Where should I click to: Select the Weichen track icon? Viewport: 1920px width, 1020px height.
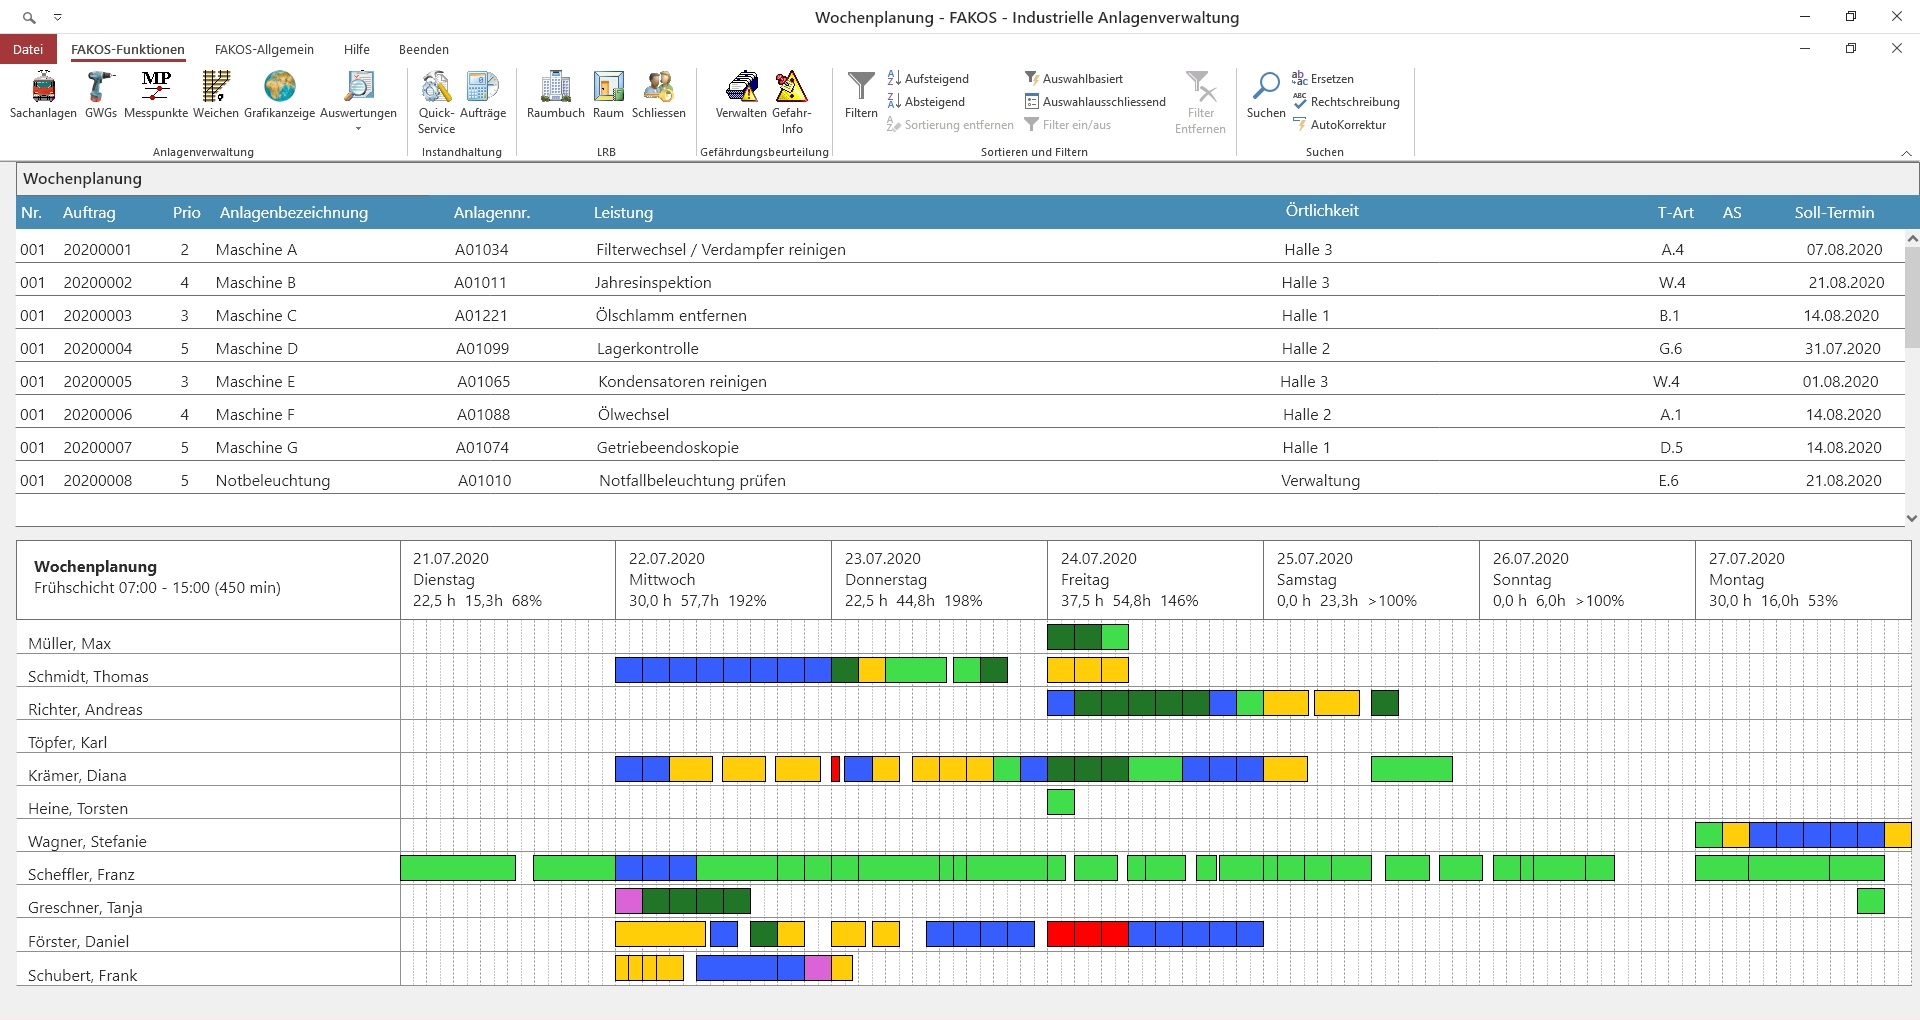pyautogui.click(x=215, y=88)
